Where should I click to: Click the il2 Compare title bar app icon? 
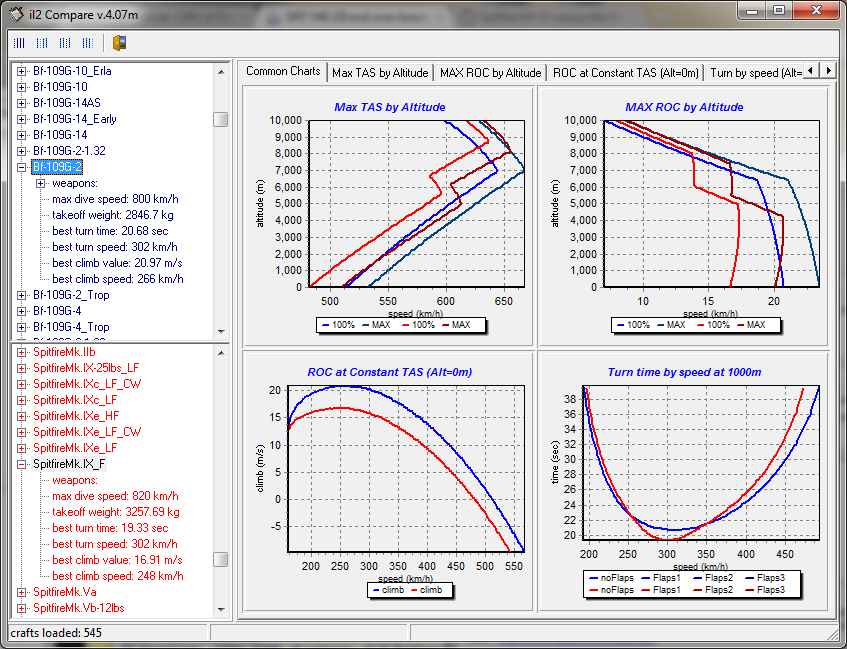17,14
